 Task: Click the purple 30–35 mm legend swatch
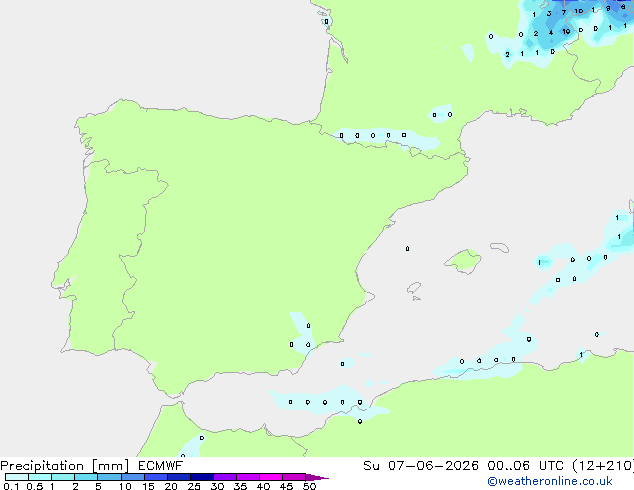(x=225, y=477)
